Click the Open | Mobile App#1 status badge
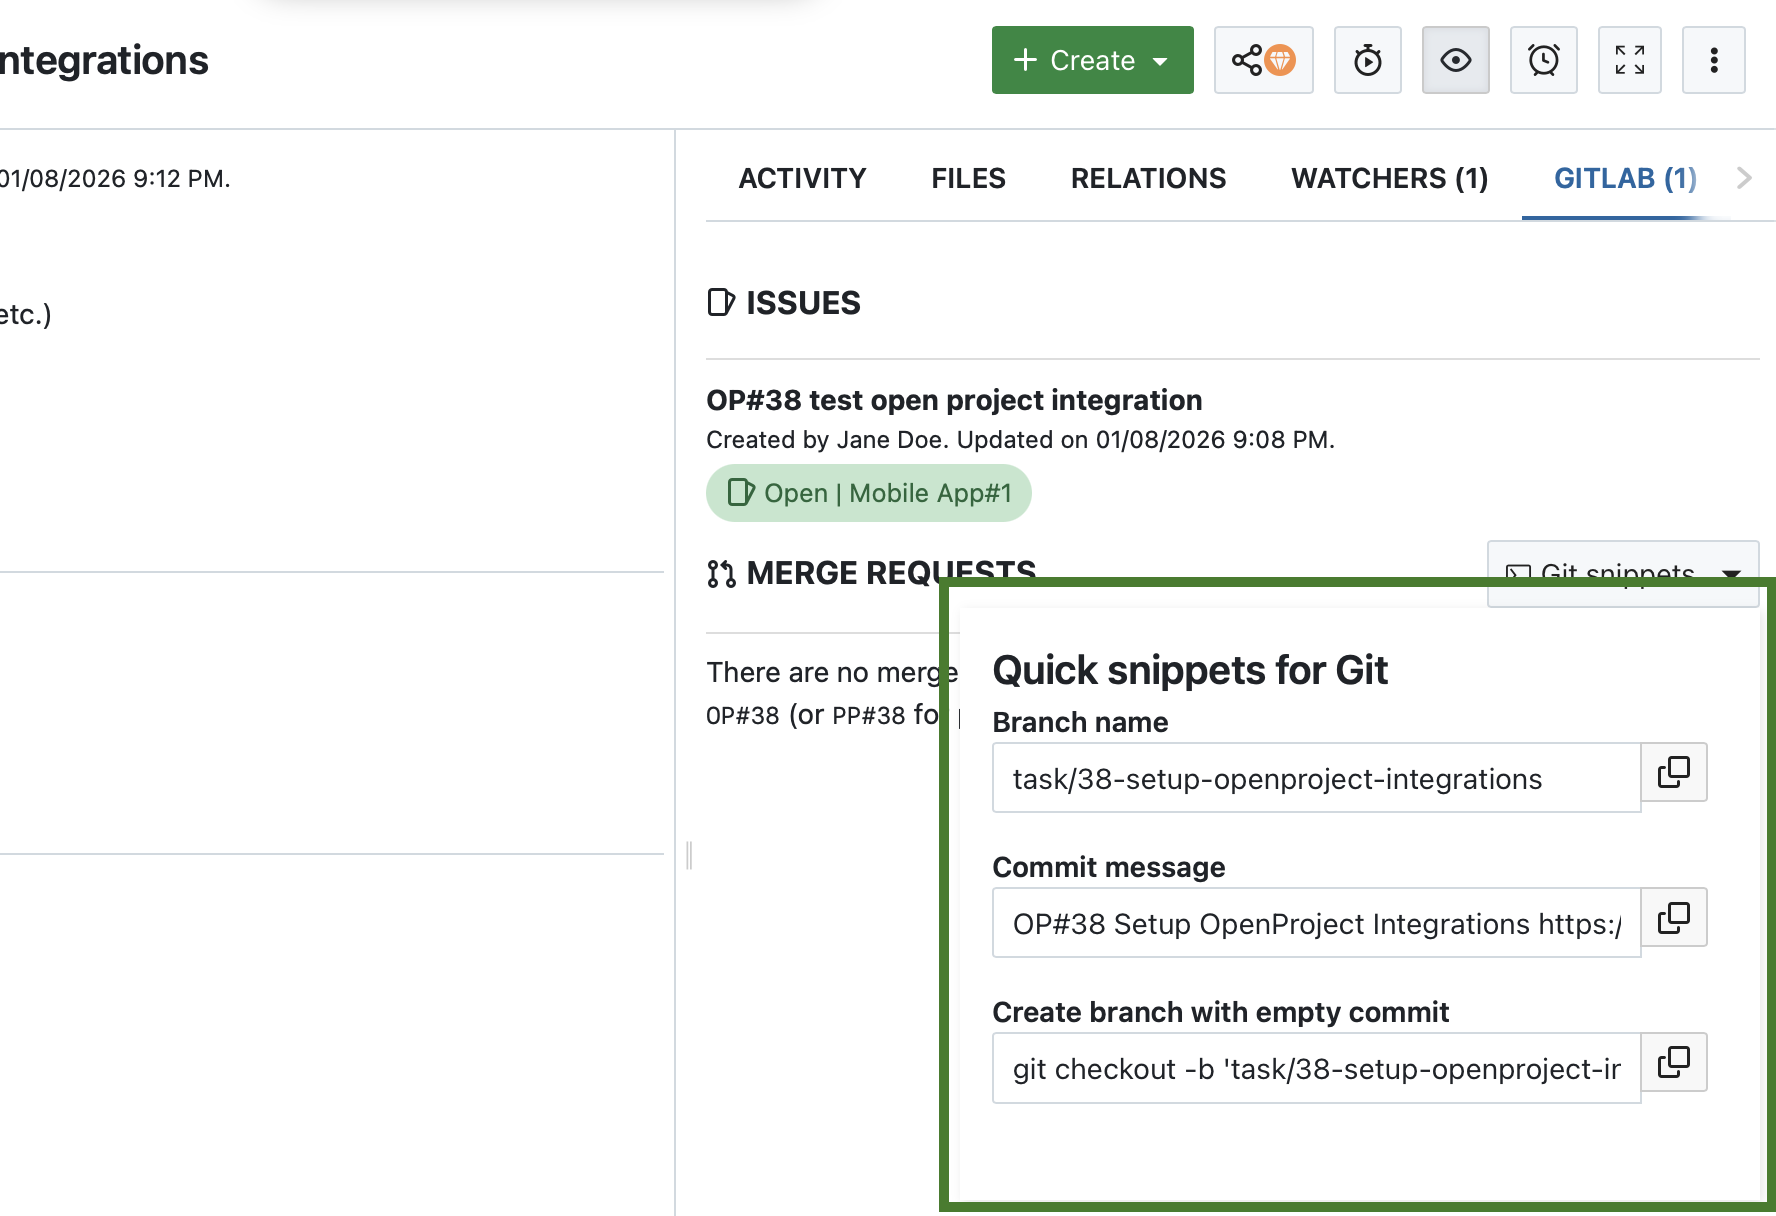Viewport: 1776px width, 1216px height. pyautogui.click(x=868, y=493)
